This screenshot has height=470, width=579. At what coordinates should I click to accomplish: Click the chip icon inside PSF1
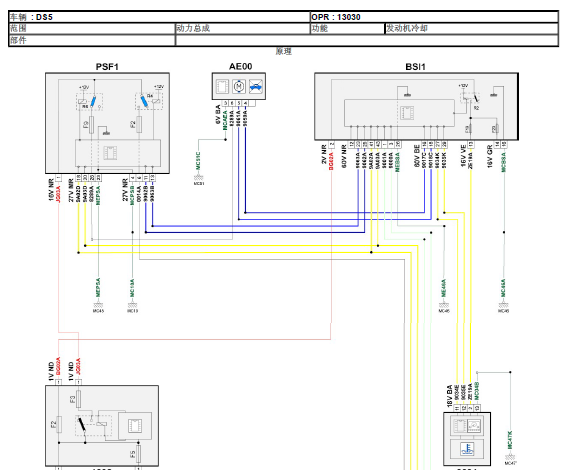110,152
